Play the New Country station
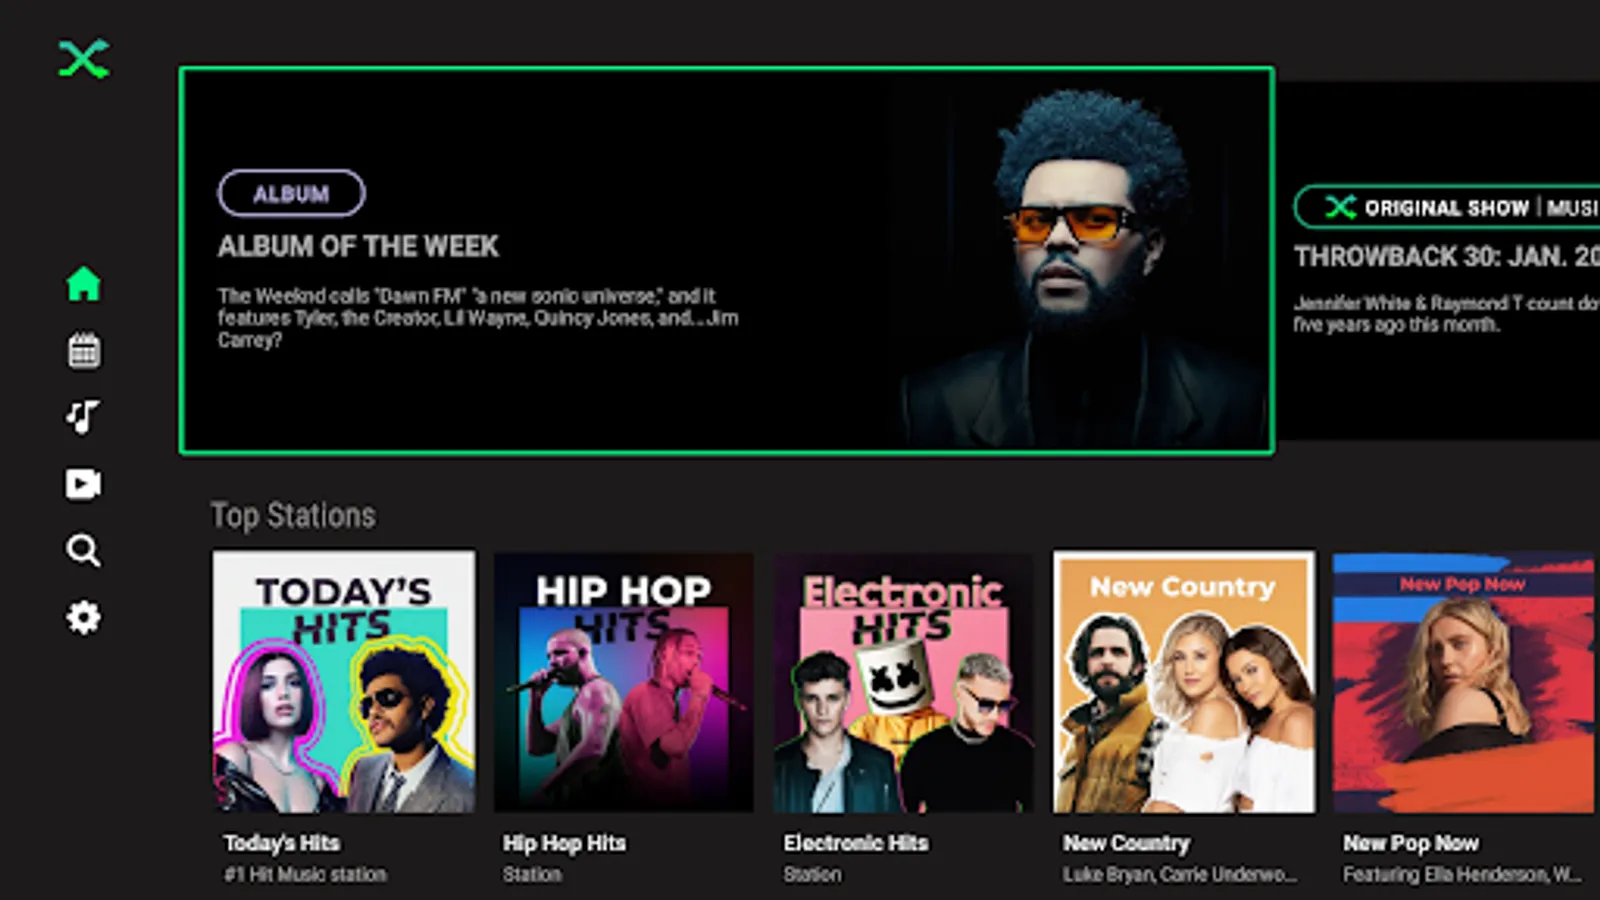 (1184, 681)
